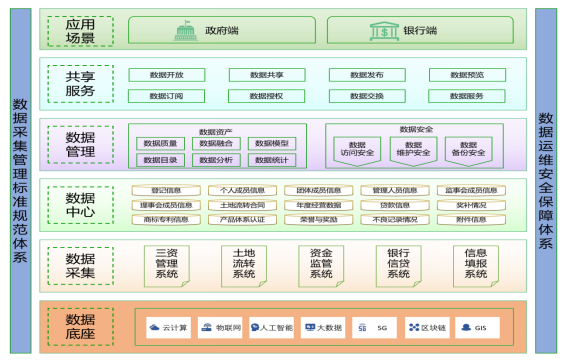Click the 数据目录 box

161,160
